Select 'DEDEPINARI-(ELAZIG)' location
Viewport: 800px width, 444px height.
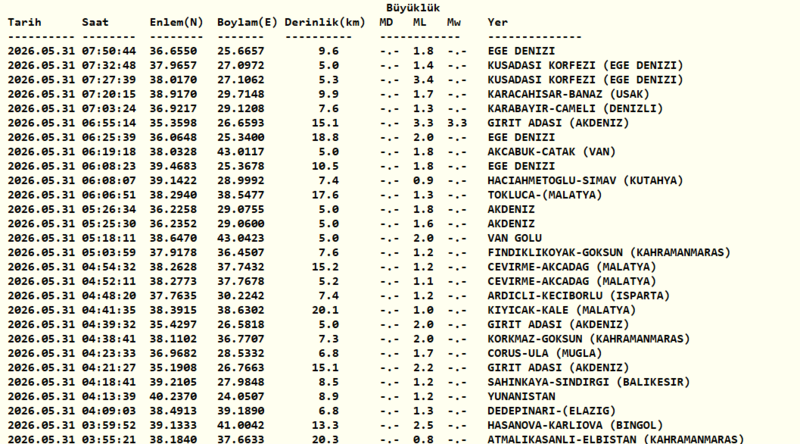pos(552,411)
